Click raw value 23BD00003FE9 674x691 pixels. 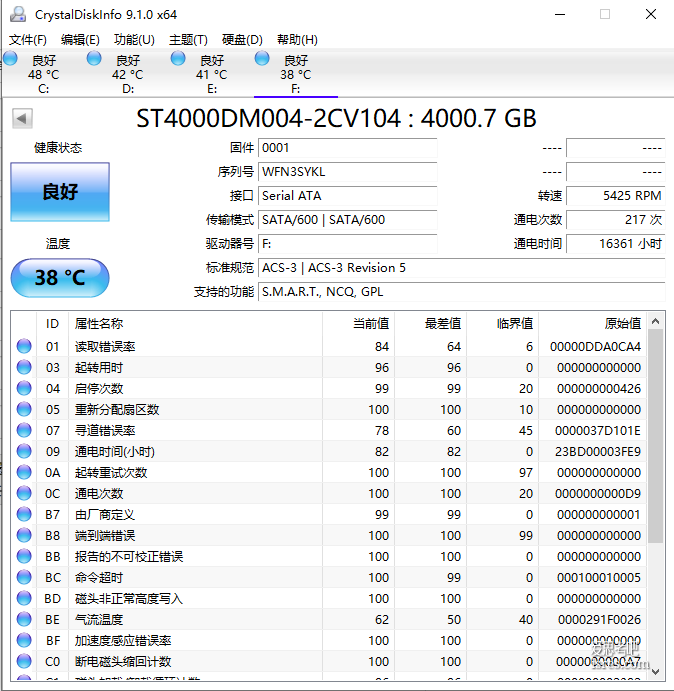pos(598,451)
